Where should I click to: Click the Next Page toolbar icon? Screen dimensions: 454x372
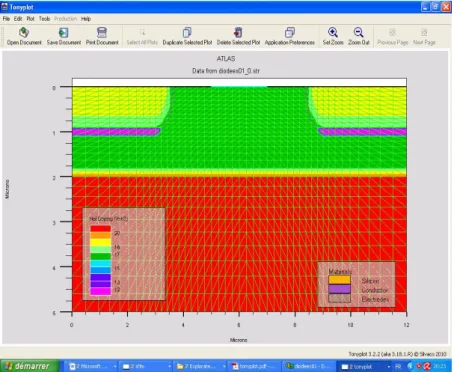[x=424, y=32]
